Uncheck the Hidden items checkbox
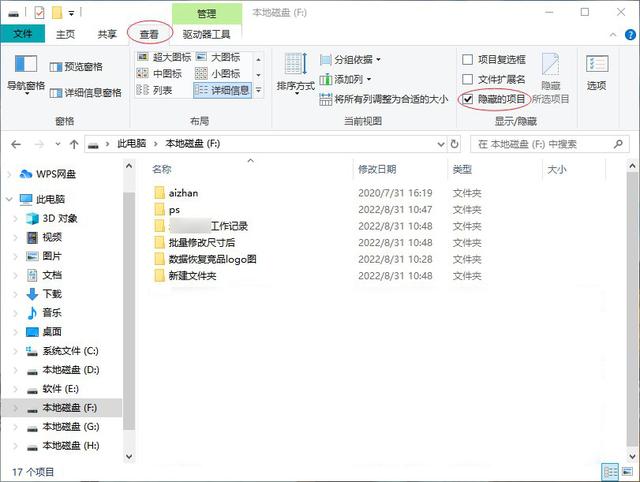640x482 pixels. (x=467, y=99)
